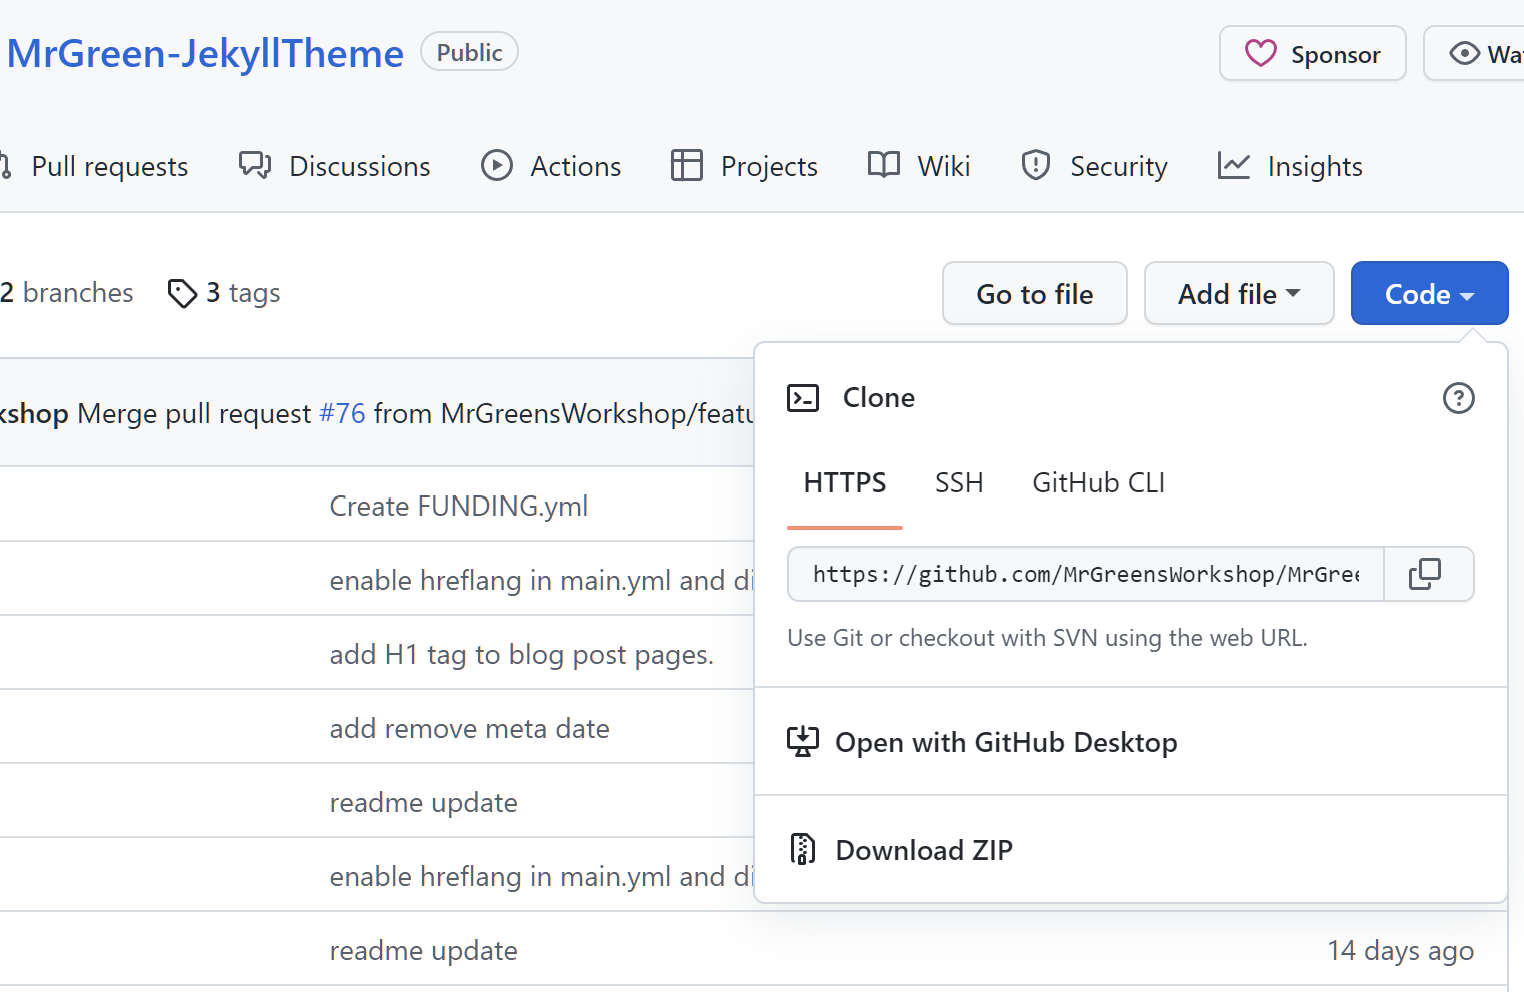The width and height of the screenshot is (1524, 992).
Task: Click the Sponsor button
Action: tap(1313, 53)
